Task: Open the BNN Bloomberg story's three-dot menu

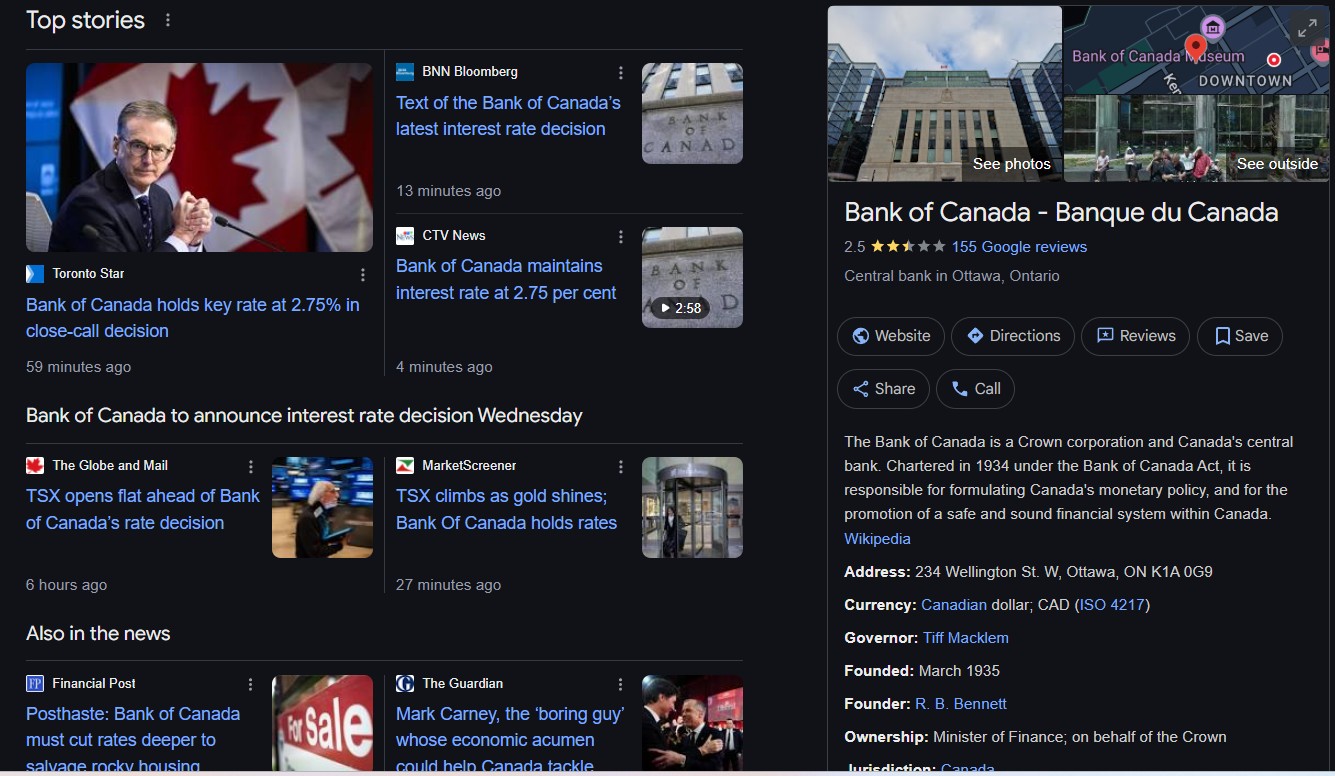Action: 621,73
